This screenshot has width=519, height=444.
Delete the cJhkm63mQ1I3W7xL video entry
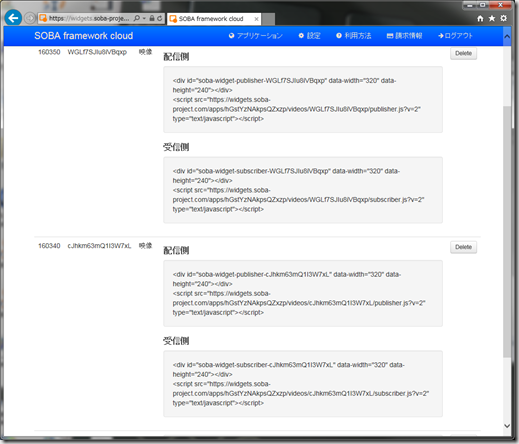click(x=463, y=247)
